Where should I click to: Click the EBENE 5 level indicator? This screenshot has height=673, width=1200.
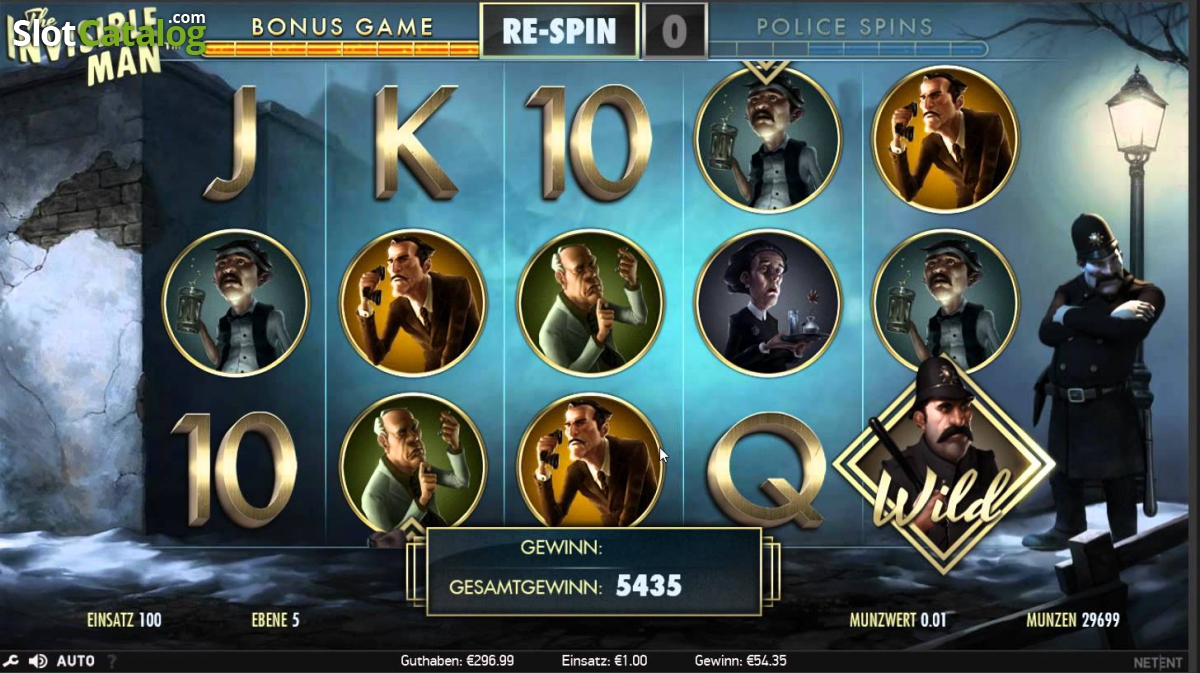[x=275, y=620]
